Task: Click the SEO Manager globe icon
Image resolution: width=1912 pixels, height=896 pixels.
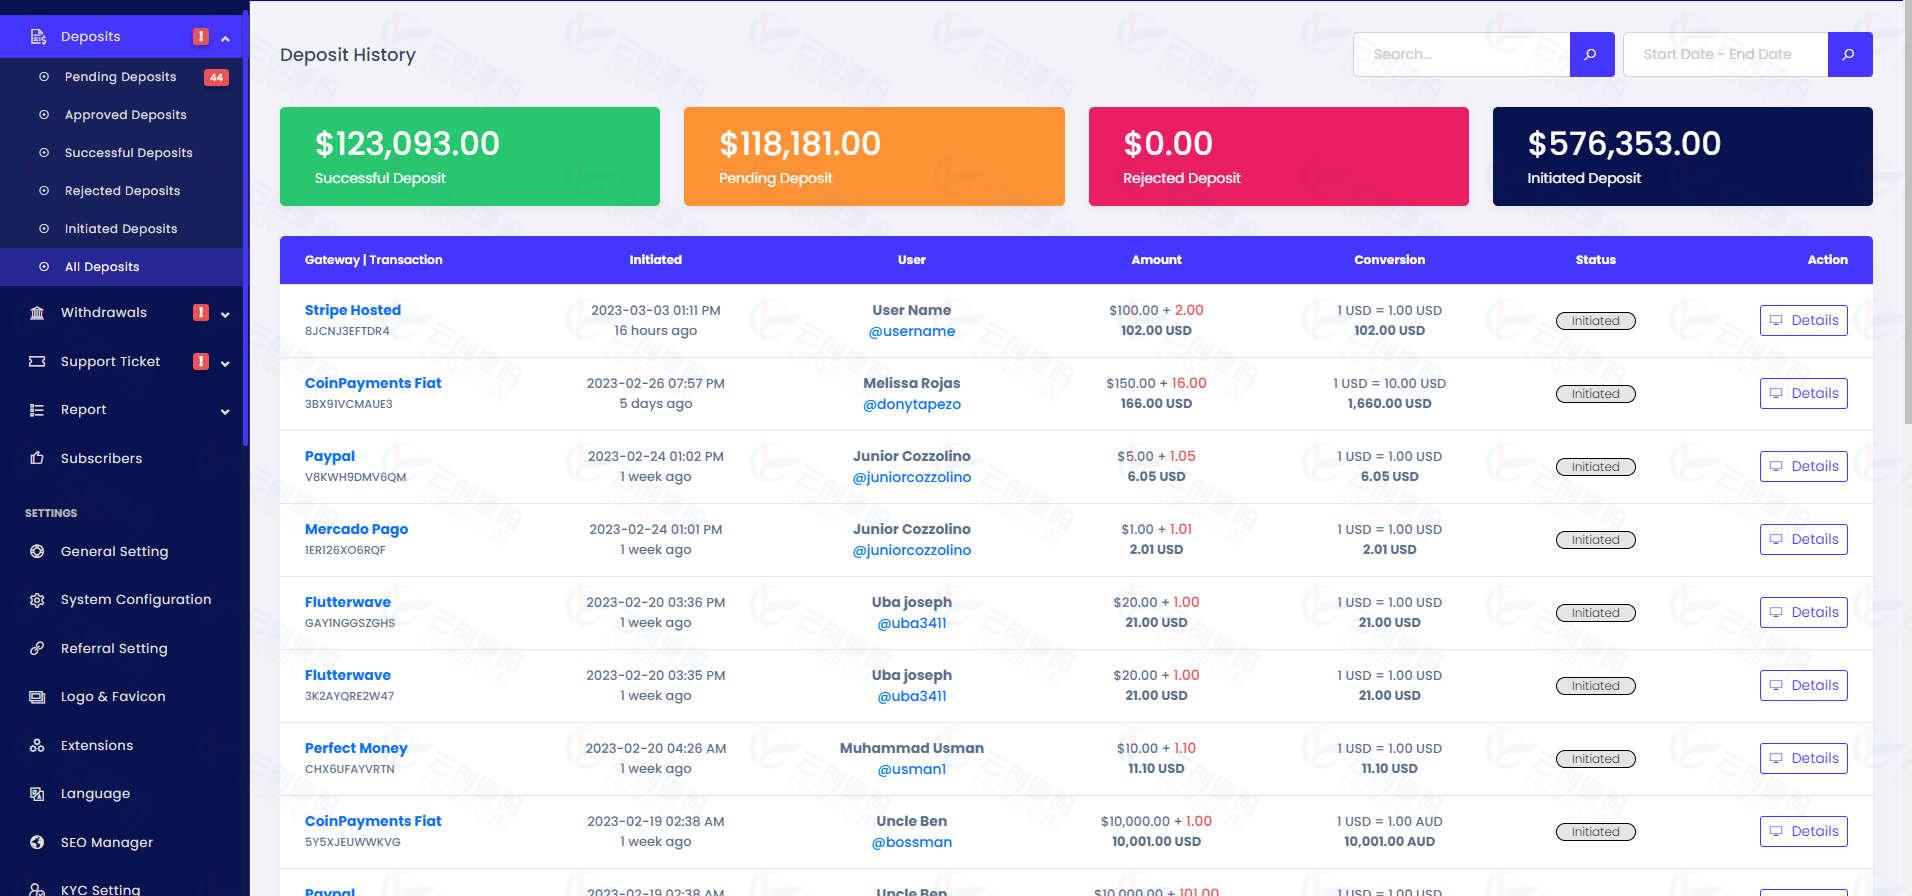Action: pyautogui.click(x=37, y=842)
